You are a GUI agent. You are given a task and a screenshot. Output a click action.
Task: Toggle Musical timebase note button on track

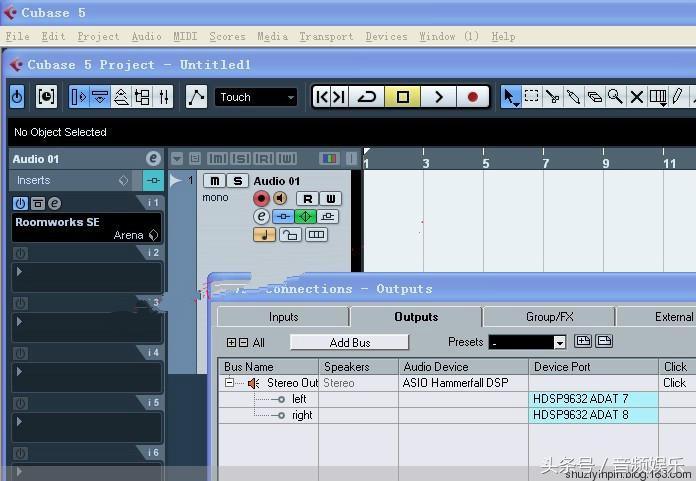pos(265,235)
